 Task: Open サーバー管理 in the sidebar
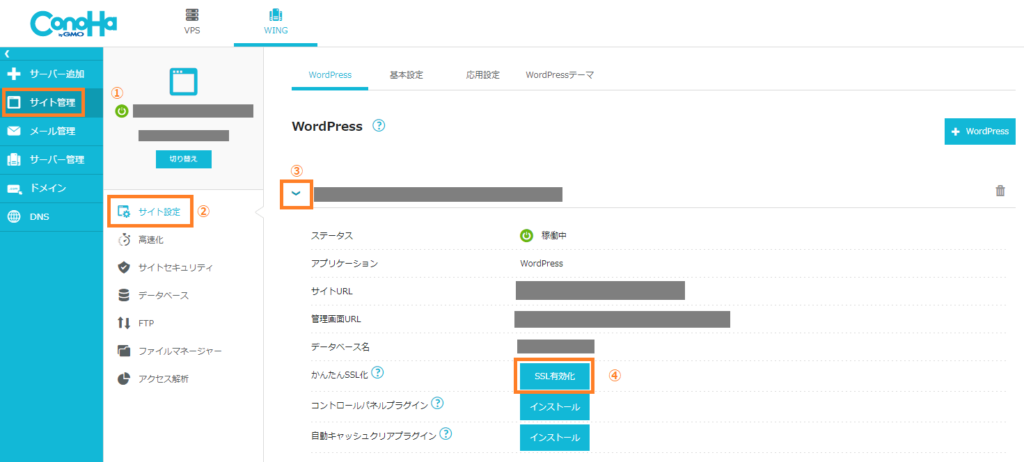[x=52, y=159]
